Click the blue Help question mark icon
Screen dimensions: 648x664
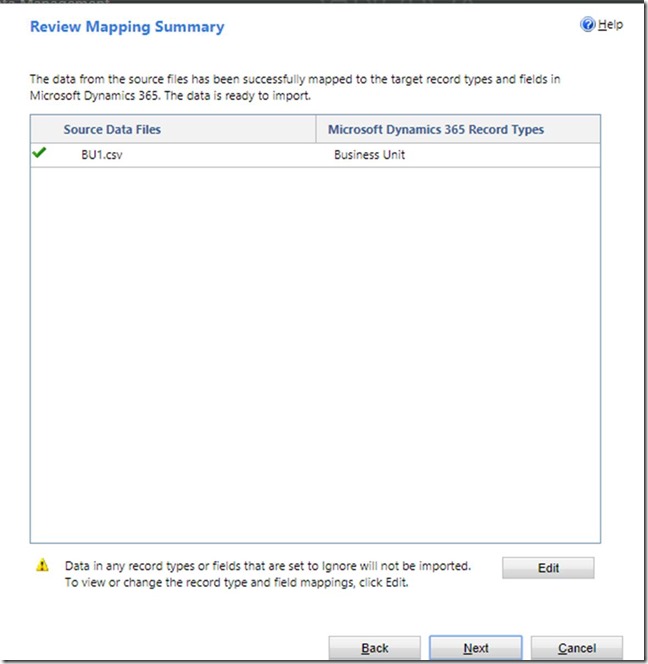click(588, 25)
